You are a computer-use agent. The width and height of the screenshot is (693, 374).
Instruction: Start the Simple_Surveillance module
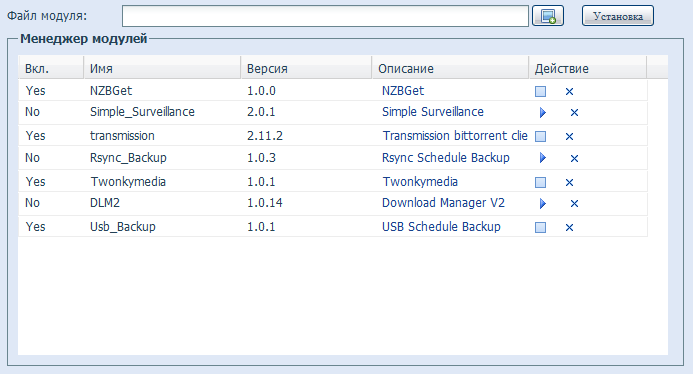tap(542, 113)
